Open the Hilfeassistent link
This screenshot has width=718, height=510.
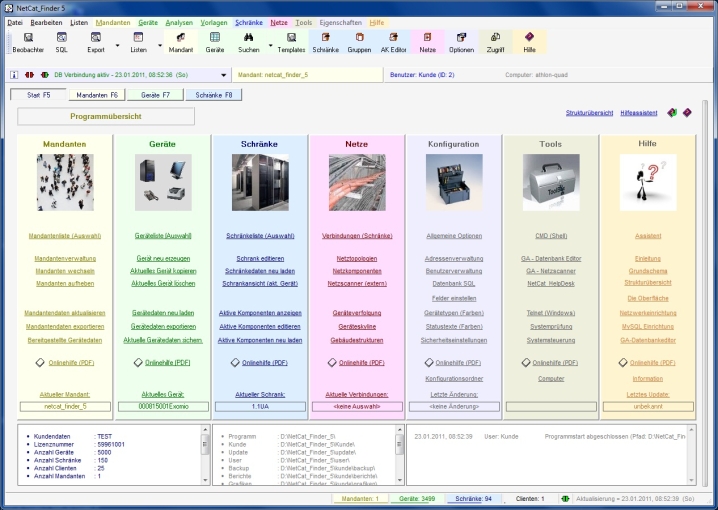click(640, 113)
